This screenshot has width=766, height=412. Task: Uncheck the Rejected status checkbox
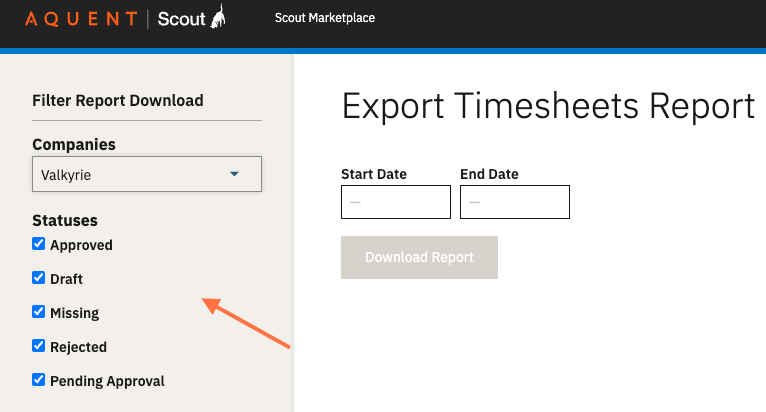(39, 346)
